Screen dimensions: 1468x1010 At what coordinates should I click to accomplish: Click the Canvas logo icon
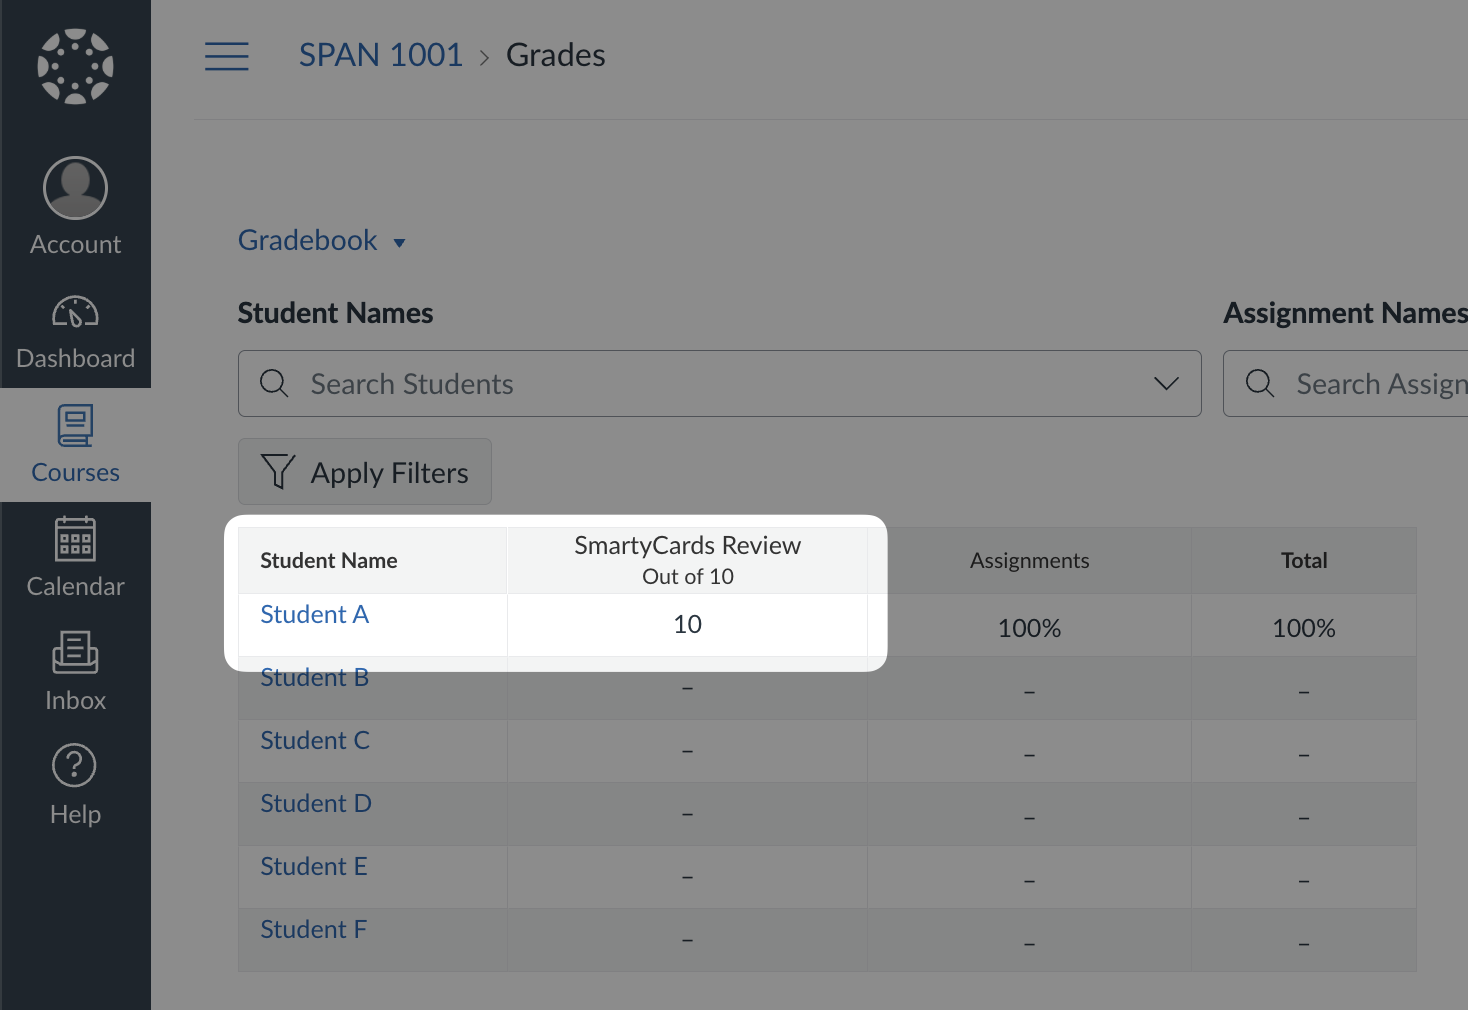pyautogui.click(x=75, y=66)
